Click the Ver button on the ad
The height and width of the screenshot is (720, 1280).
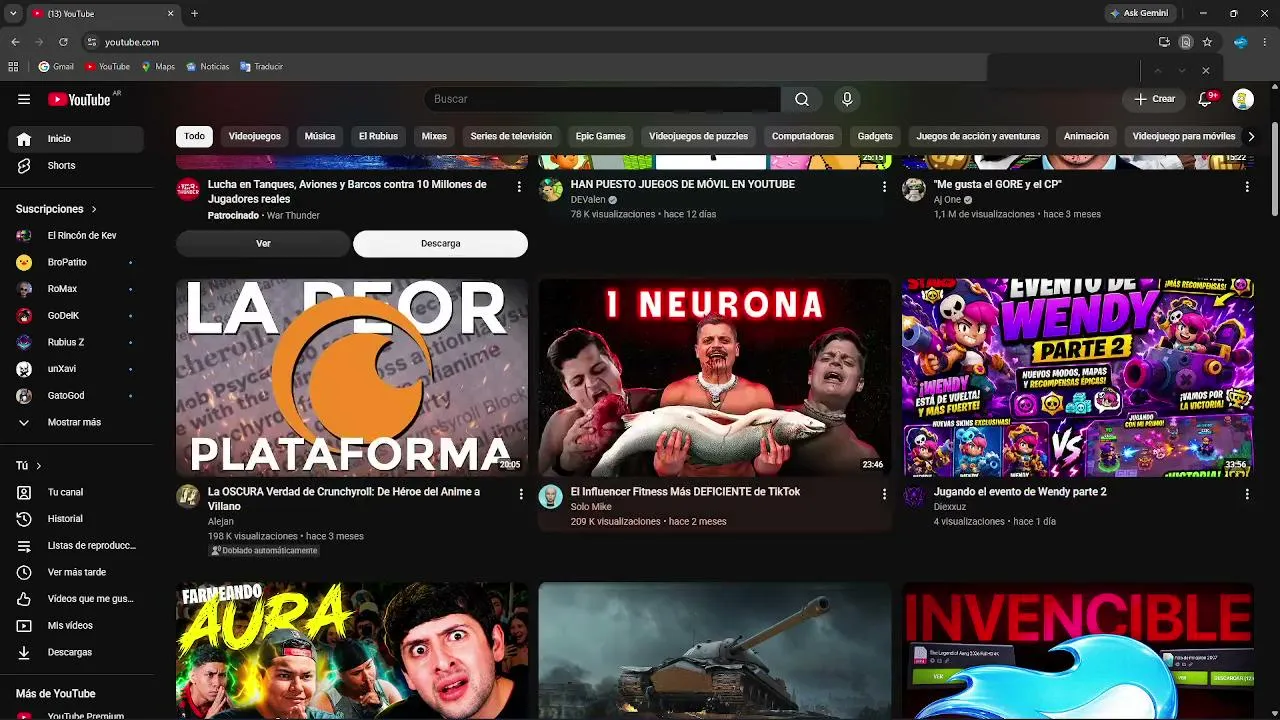(x=263, y=243)
